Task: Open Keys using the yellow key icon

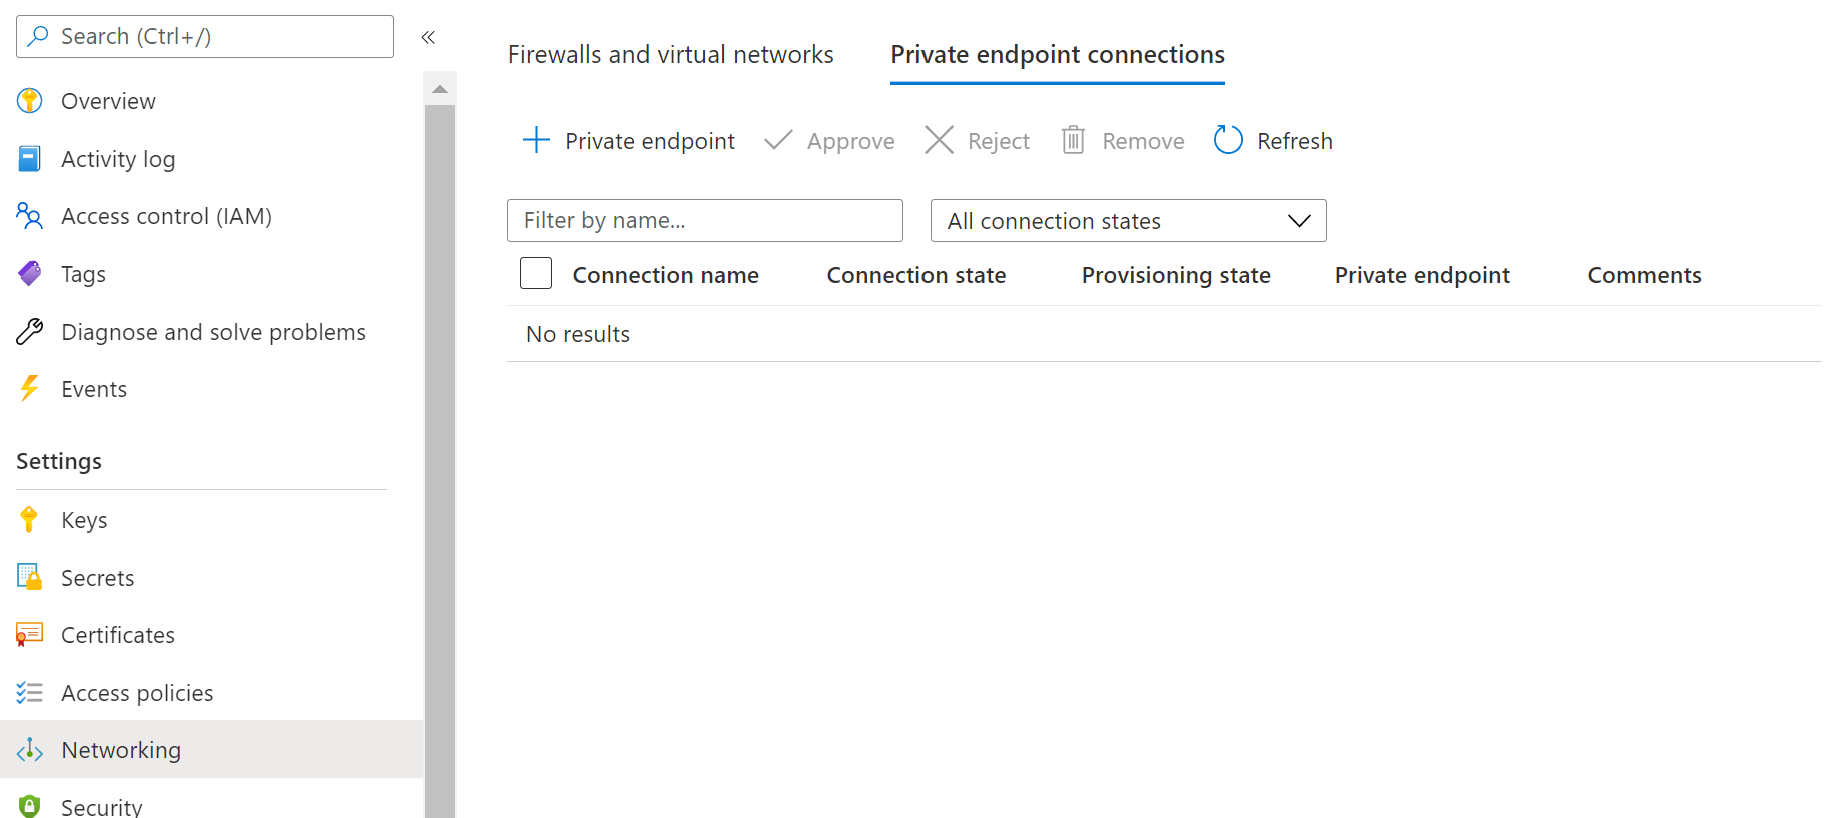Action: point(29,519)
